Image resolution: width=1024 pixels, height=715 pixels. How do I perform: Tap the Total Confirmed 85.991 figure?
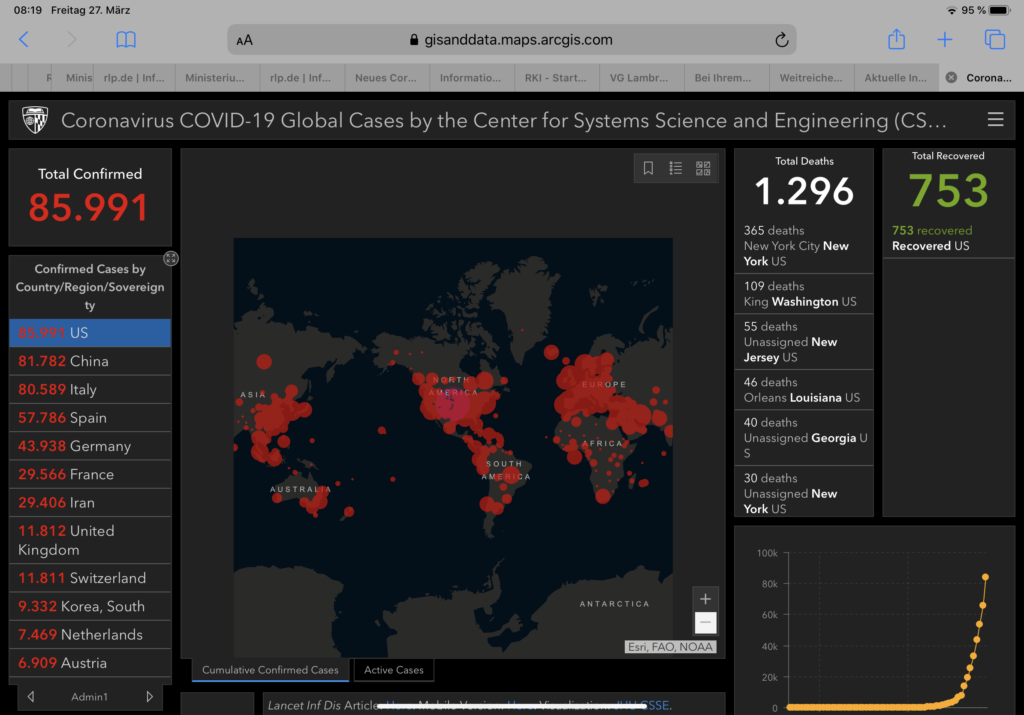tap(89, 207)
